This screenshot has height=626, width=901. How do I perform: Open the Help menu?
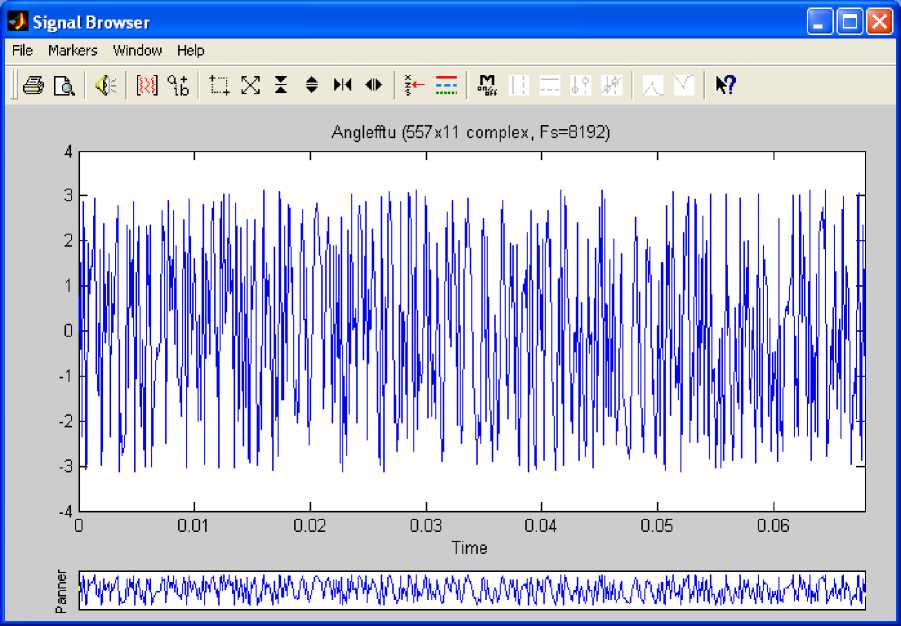click(x=190, y=50)
